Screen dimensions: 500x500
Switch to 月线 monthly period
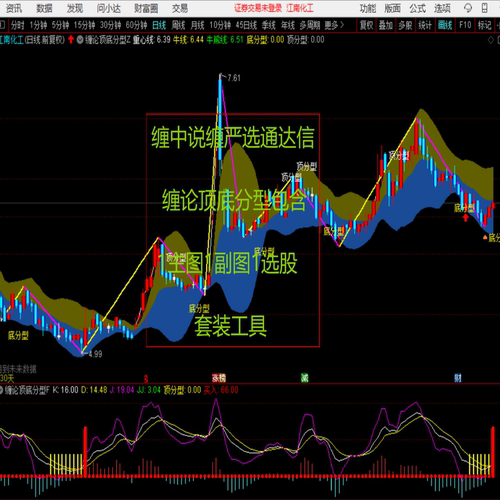click(x=197, y=25)
